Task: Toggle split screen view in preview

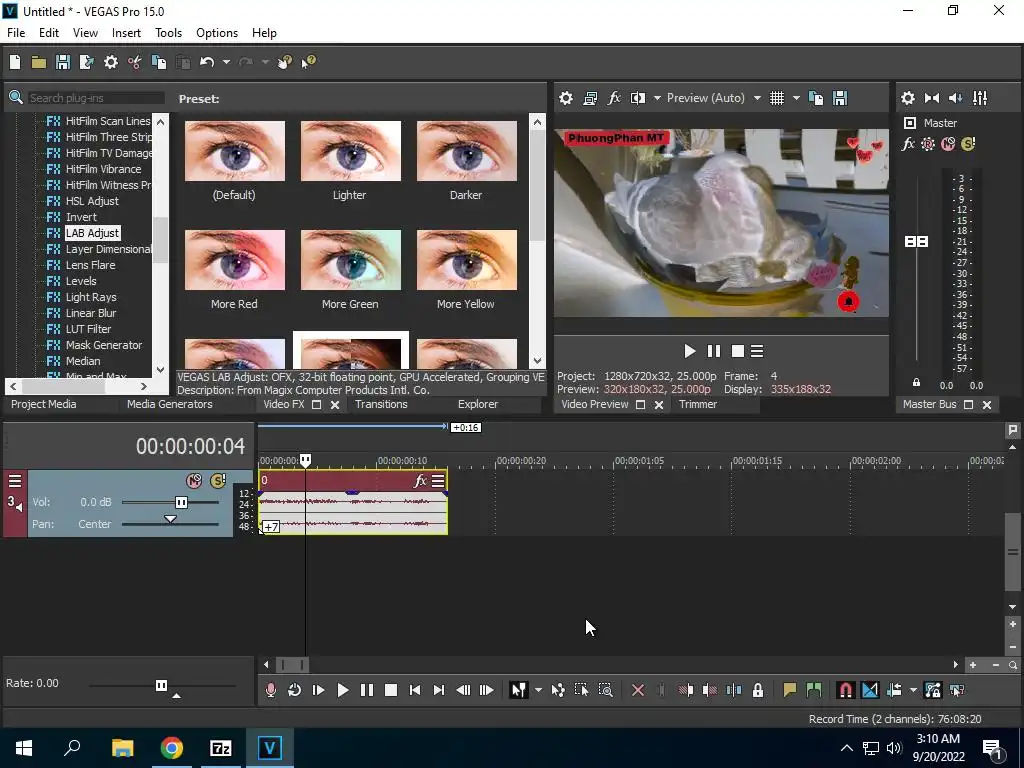Action: [638, 98]
